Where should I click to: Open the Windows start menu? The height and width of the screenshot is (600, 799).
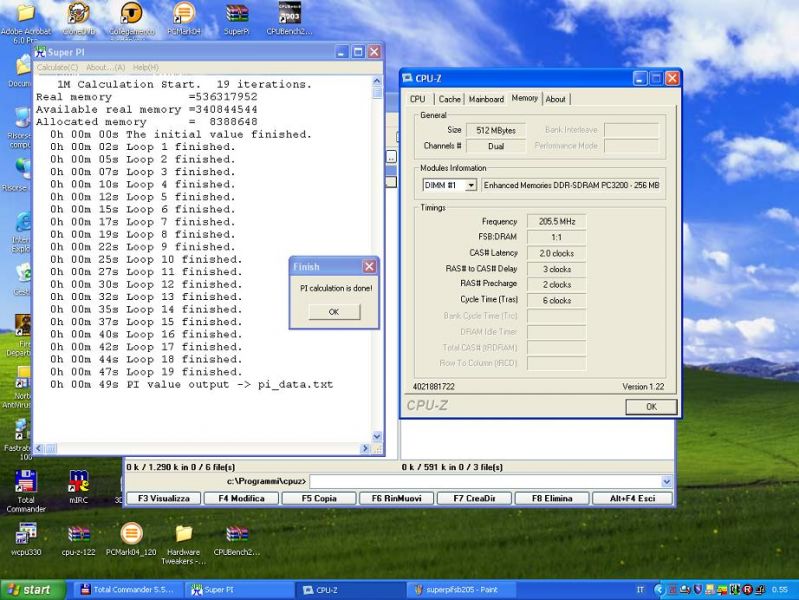[33, 590]
